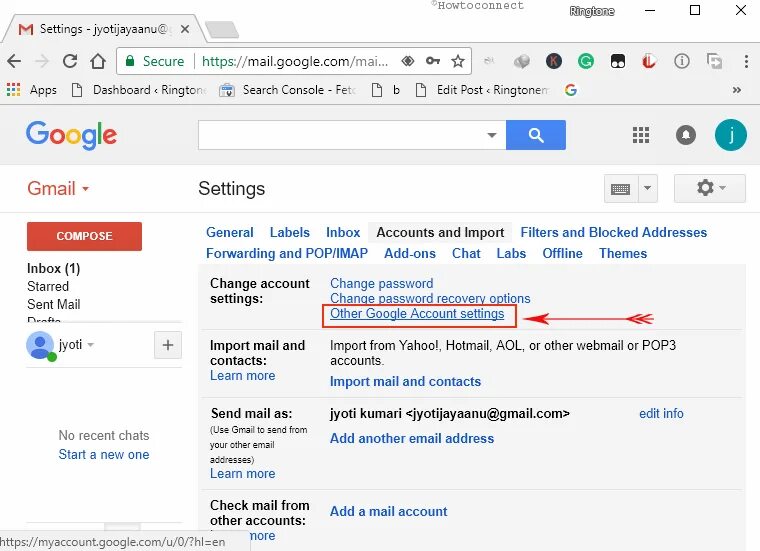Viewport: 760px width, 551px height.
Task: Click the plus button next to jyoti
Action: coord(168,345)
